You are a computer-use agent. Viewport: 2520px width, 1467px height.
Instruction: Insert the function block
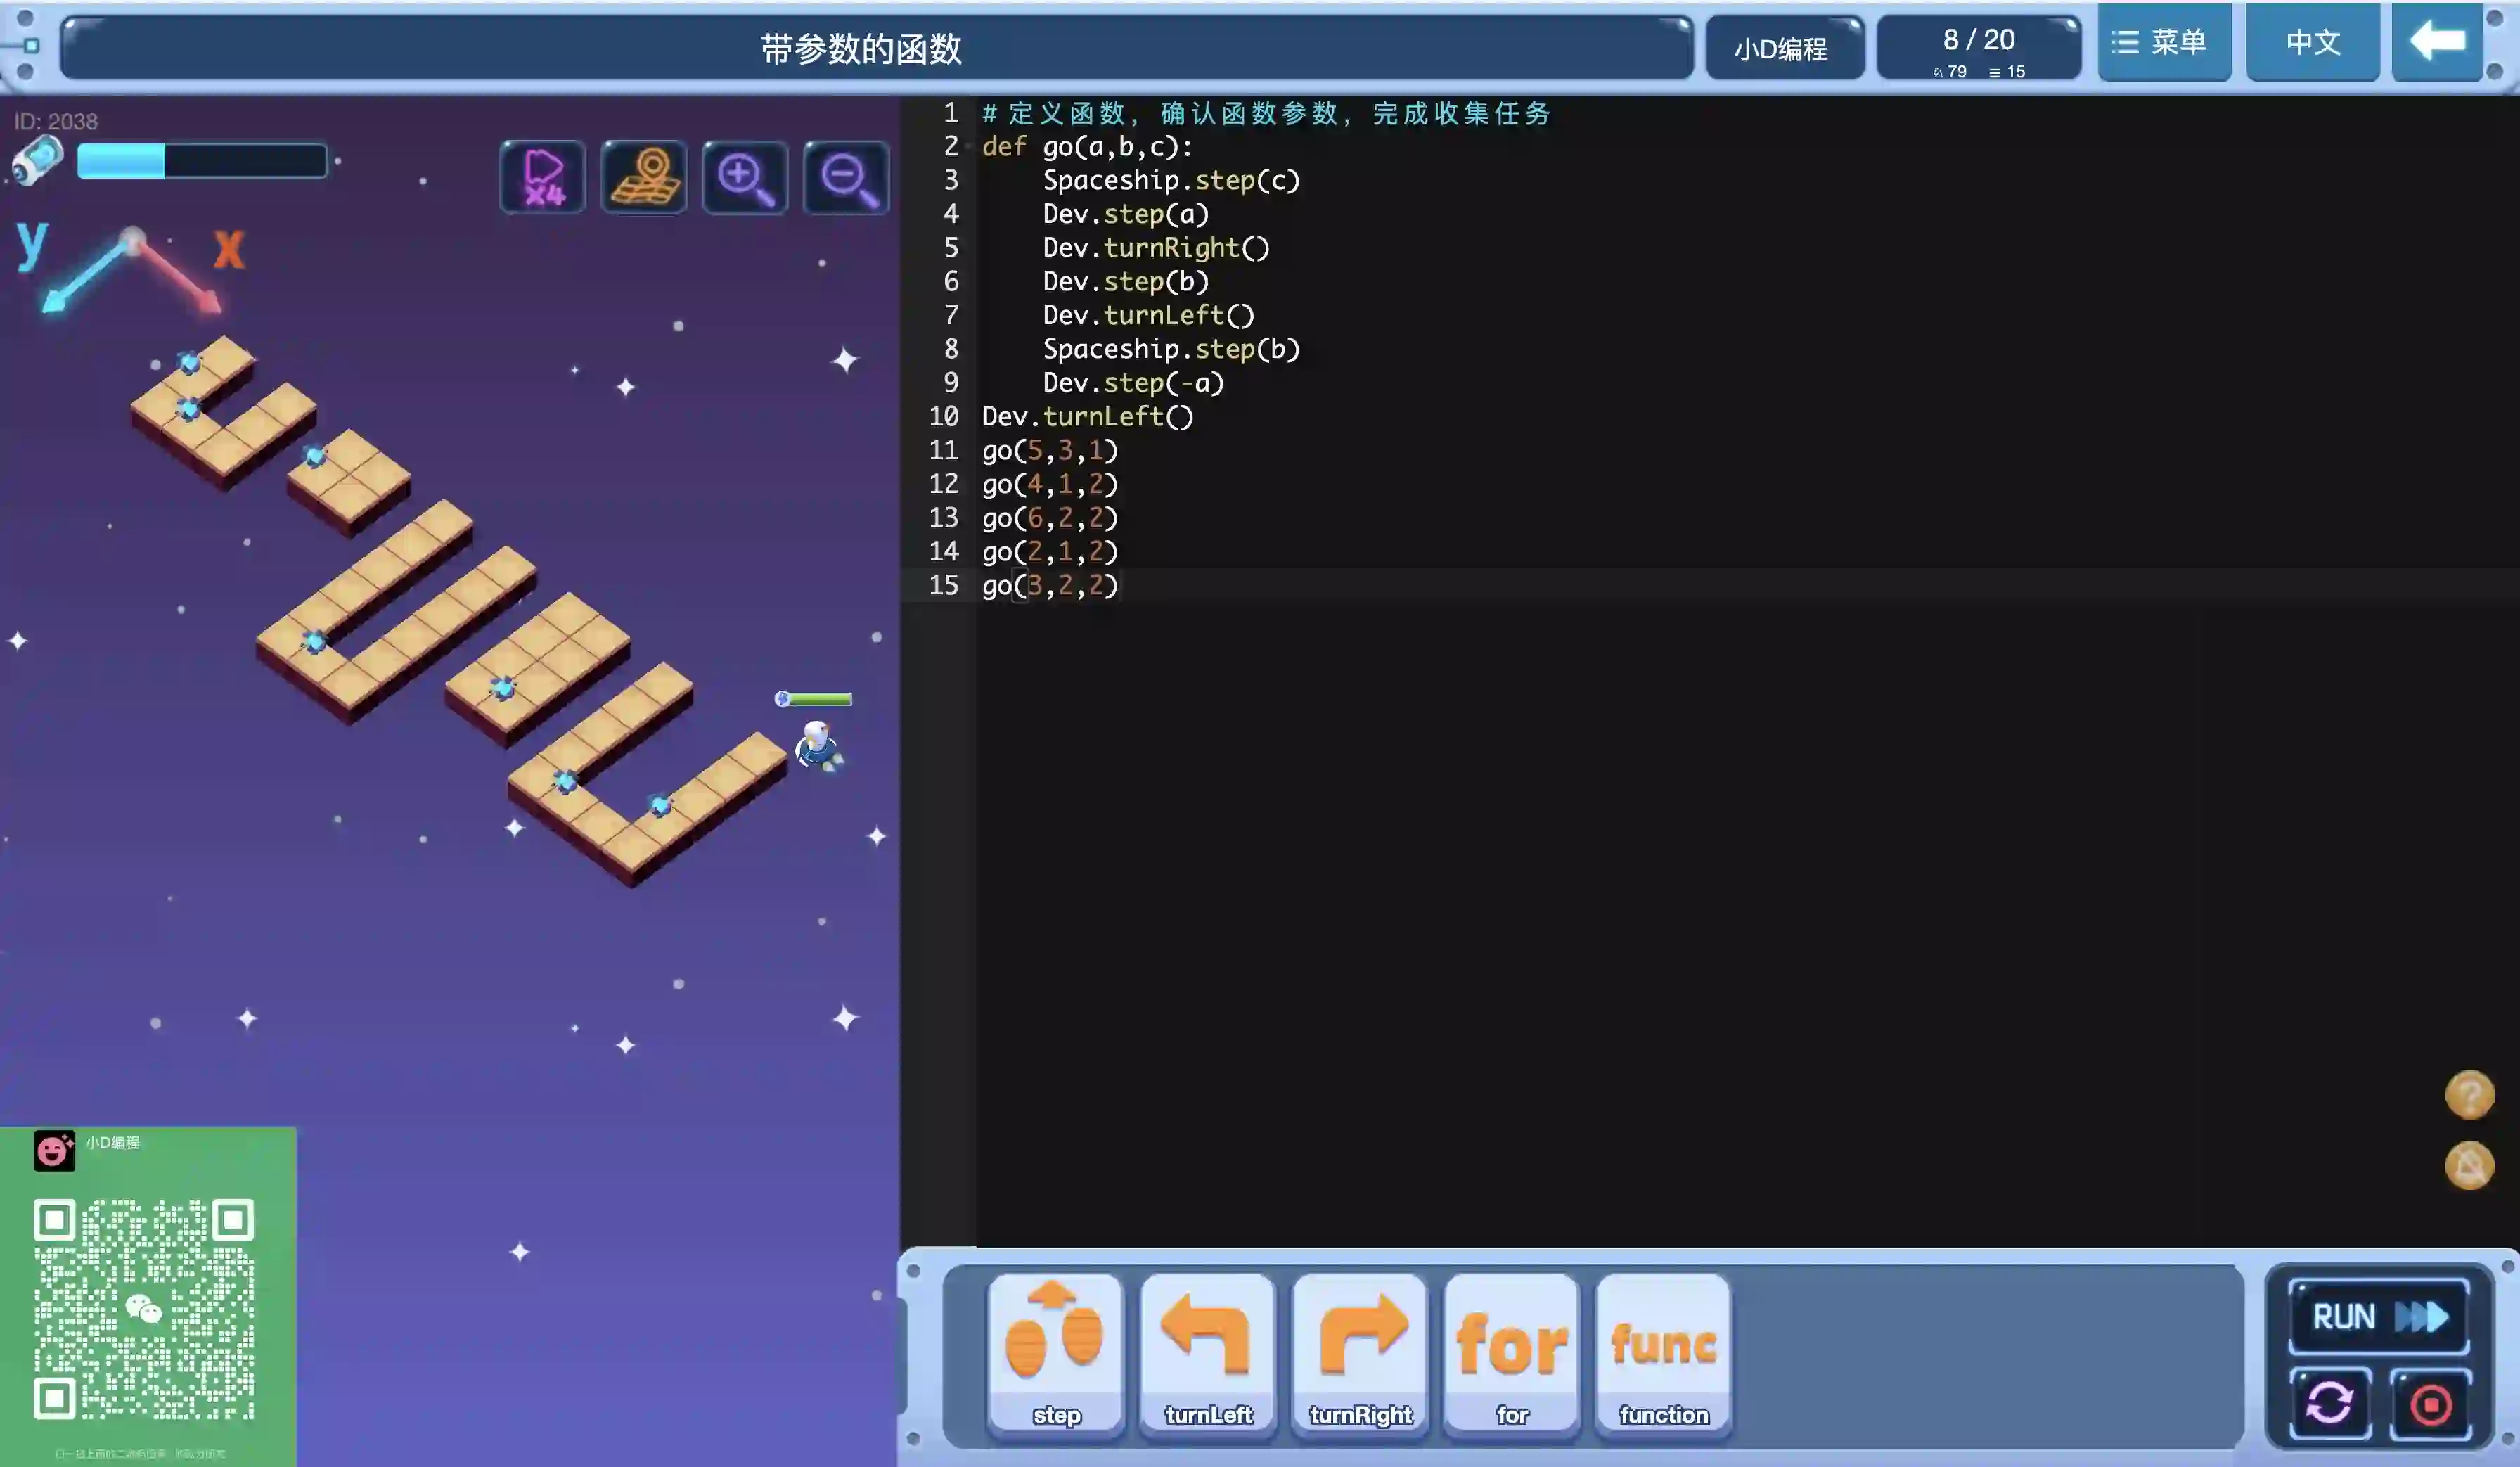point(1664,1352)
